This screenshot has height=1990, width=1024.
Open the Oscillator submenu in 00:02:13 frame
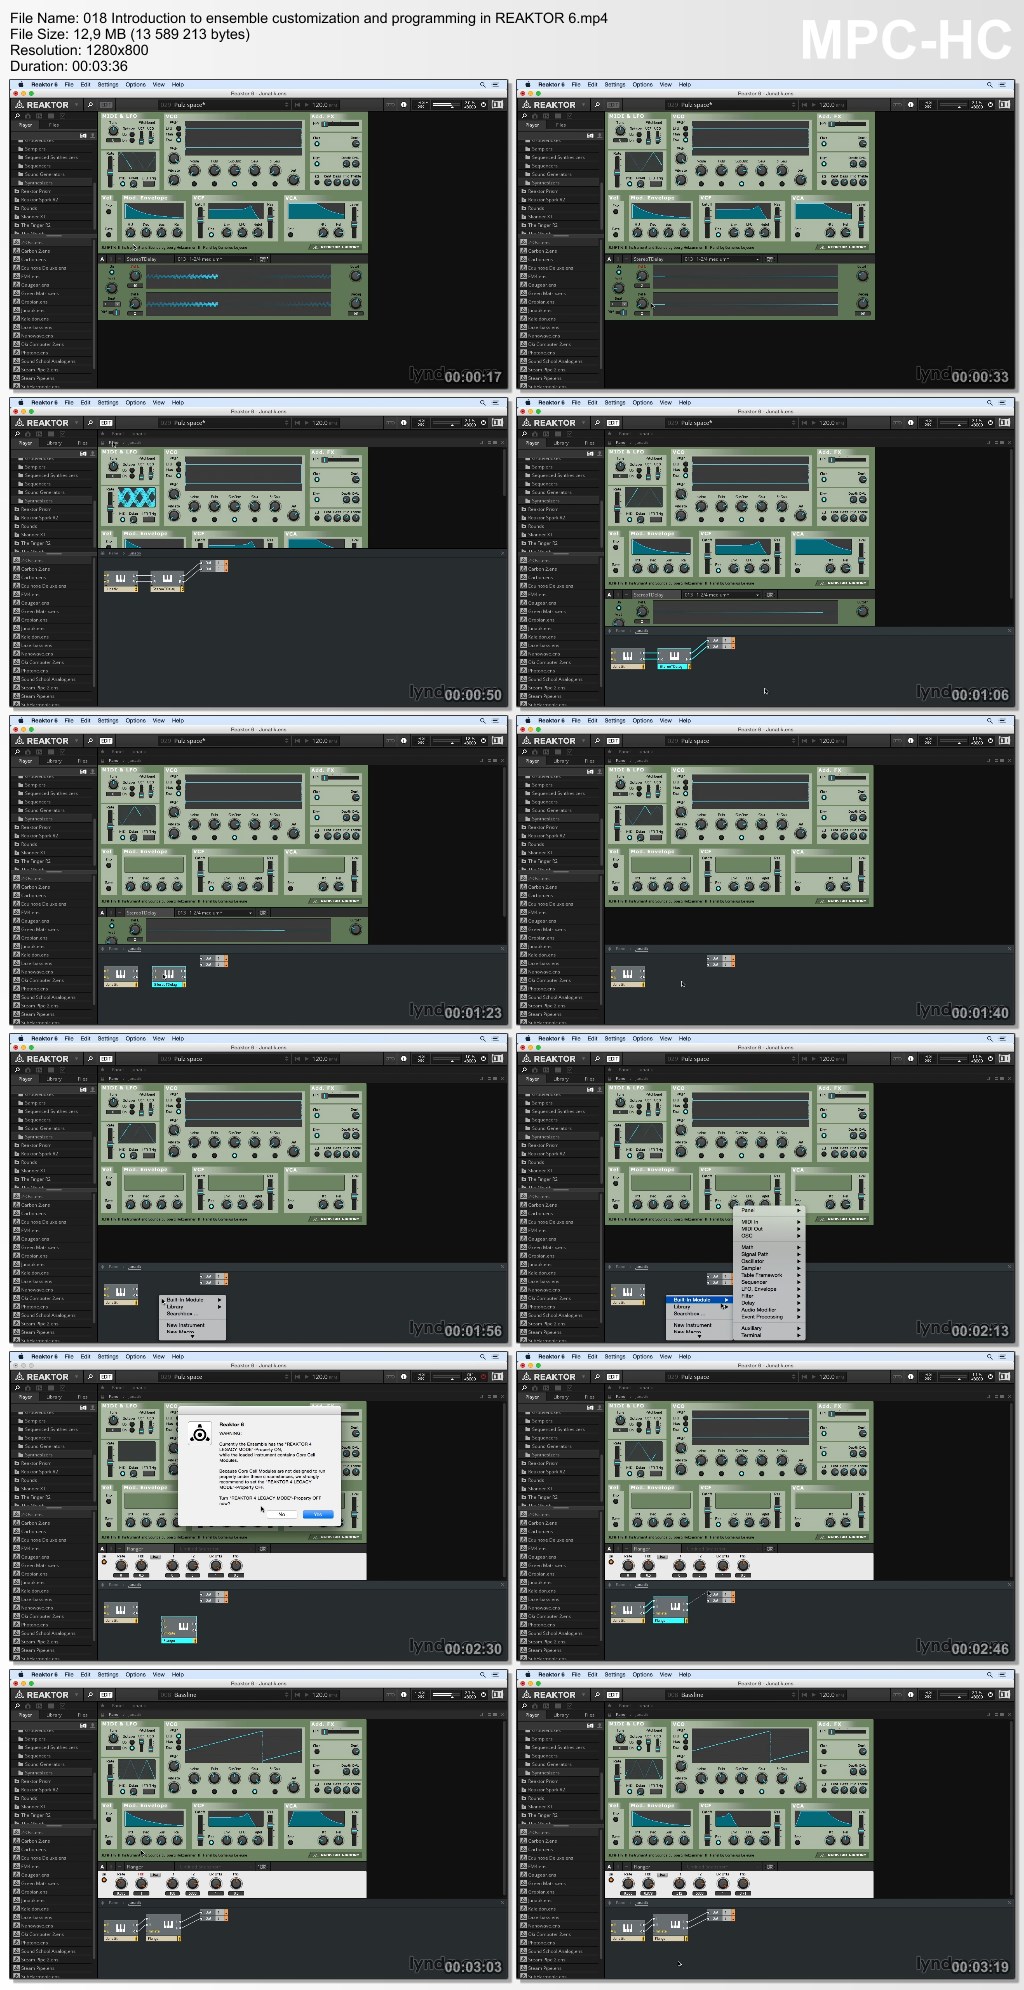(770, 1260)
